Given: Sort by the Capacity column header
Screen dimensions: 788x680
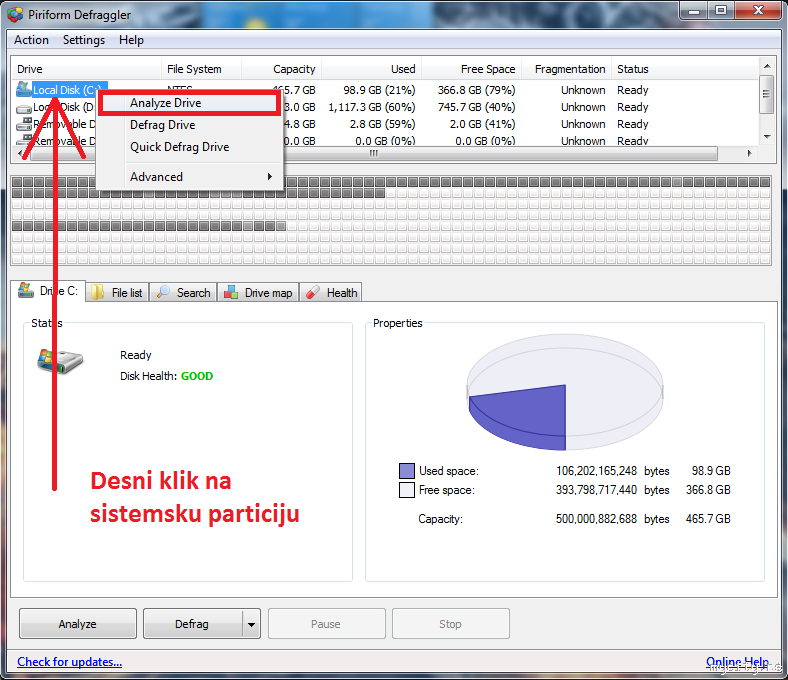Looking at the screenshot, I should point(281,69).
